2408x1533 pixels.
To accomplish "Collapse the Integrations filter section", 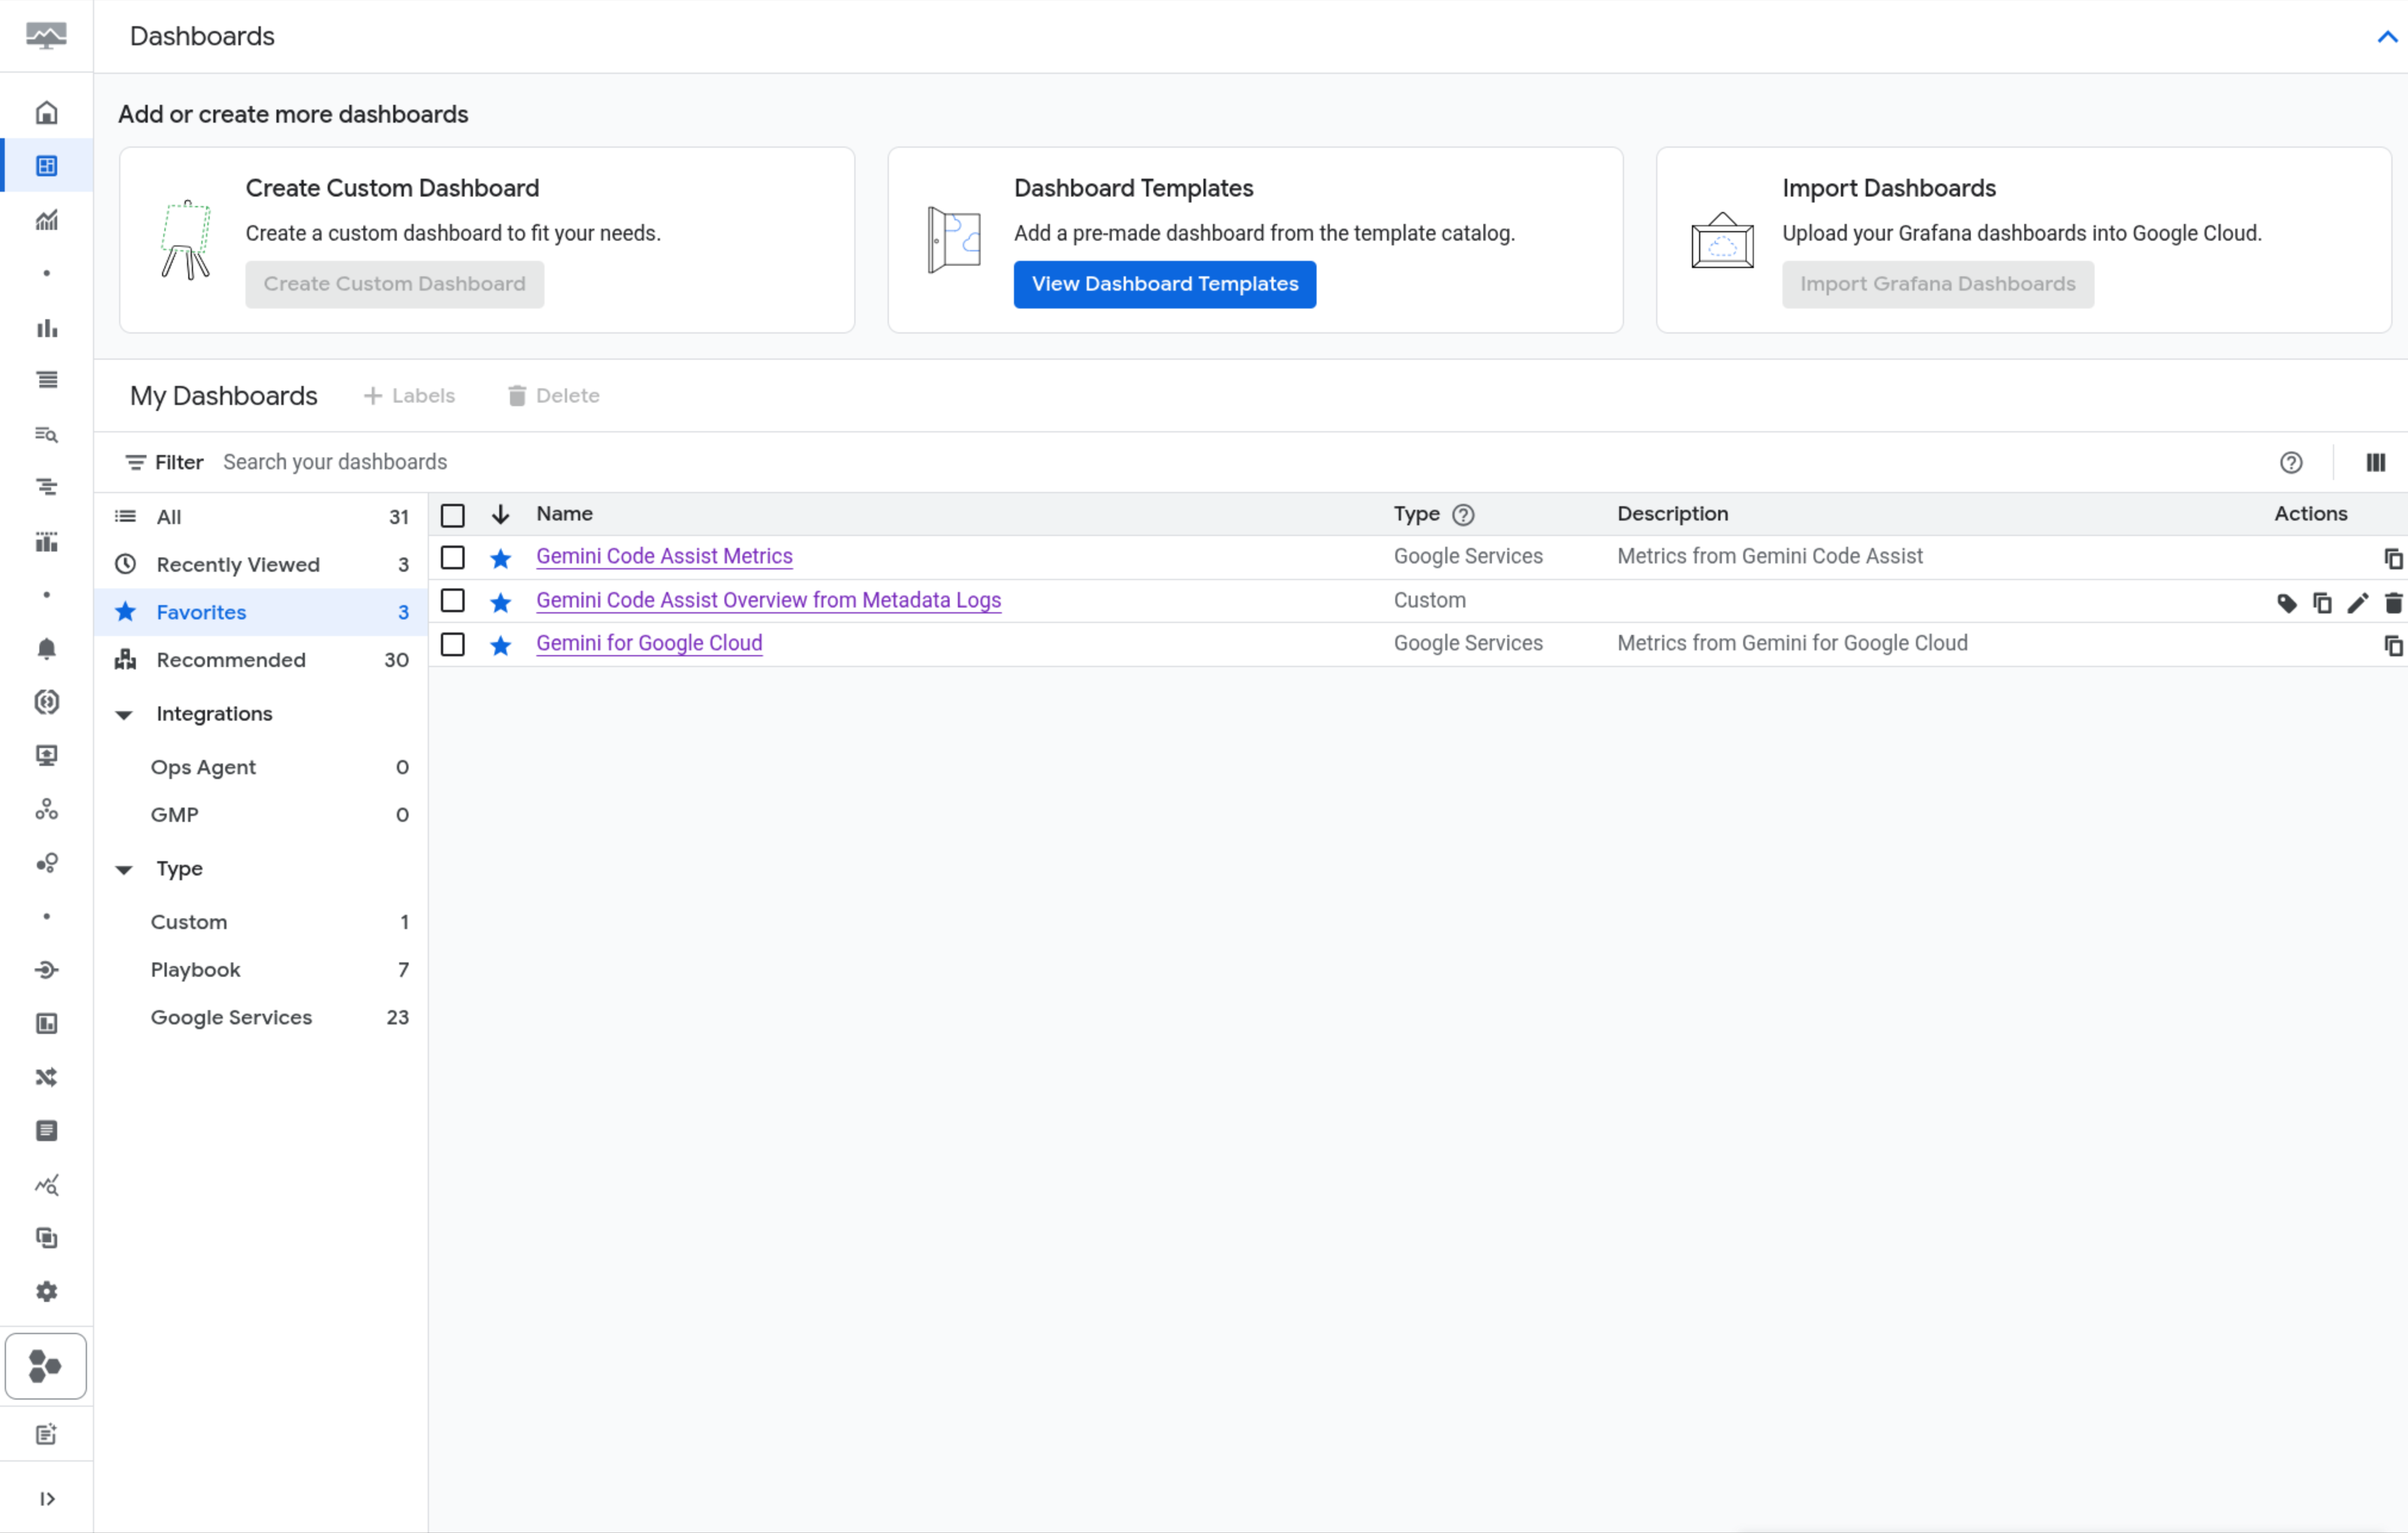I will pyautogui.click(x=123, y=714).
